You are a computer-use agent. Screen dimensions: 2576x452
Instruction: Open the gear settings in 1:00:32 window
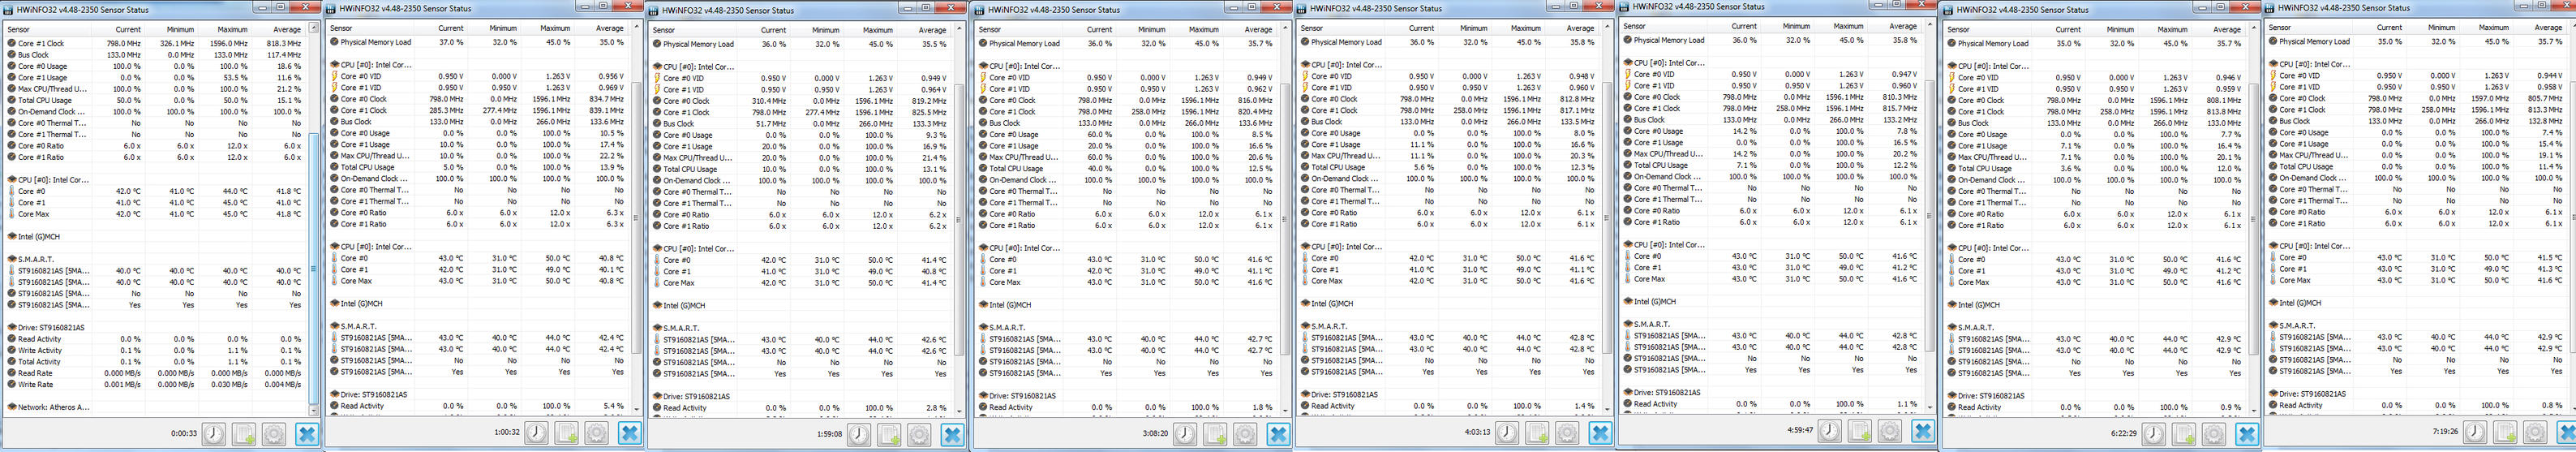(x=597, y=432)
